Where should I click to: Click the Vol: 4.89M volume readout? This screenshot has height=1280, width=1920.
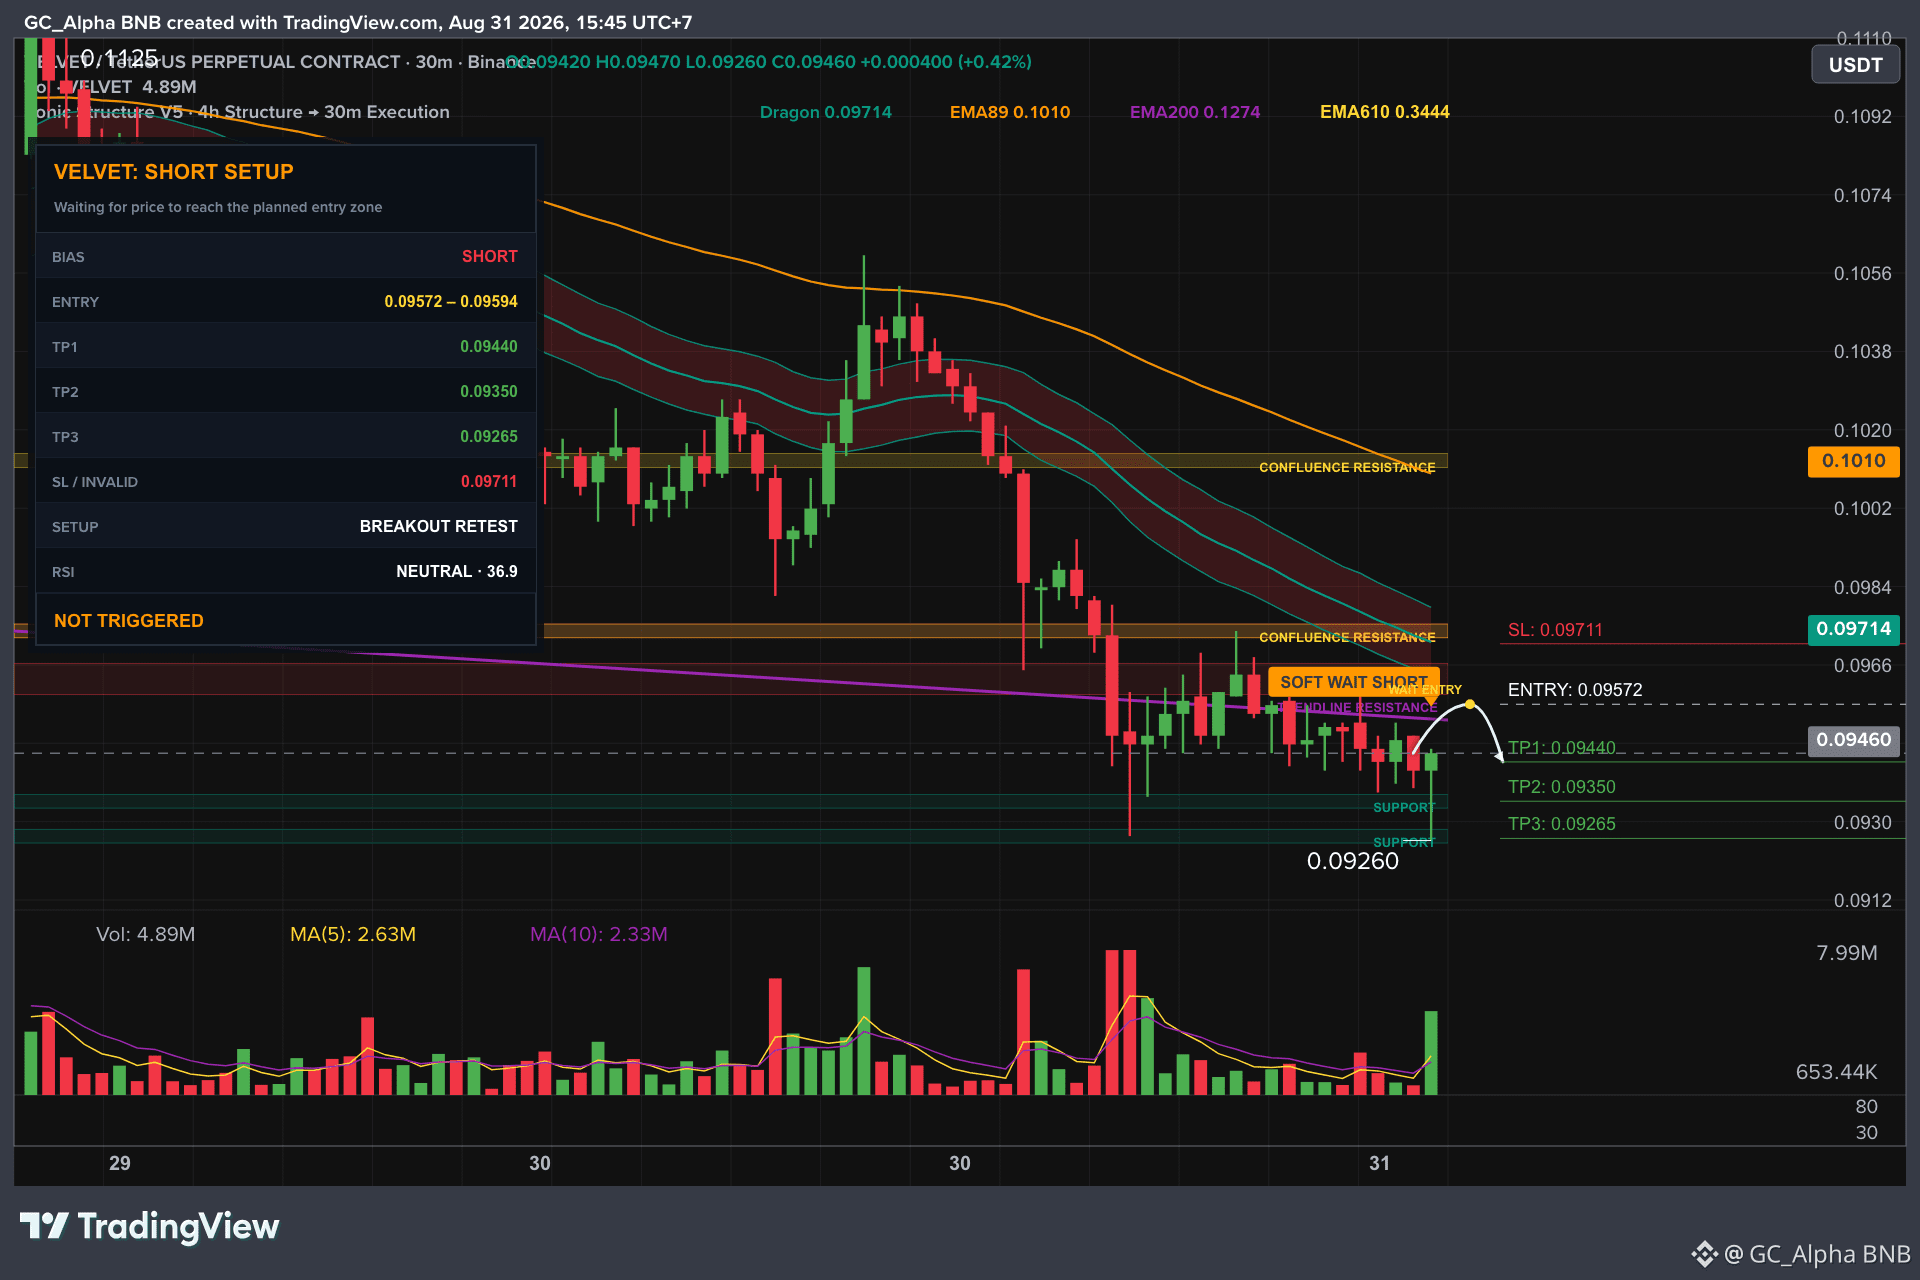145,934
